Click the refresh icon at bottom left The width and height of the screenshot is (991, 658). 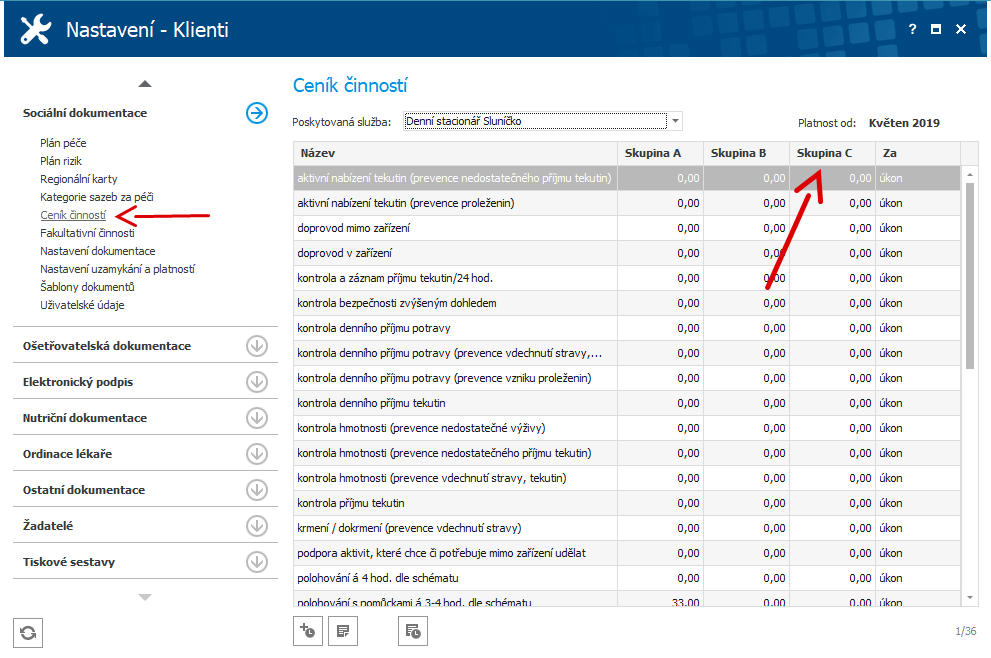coord(28,633)
